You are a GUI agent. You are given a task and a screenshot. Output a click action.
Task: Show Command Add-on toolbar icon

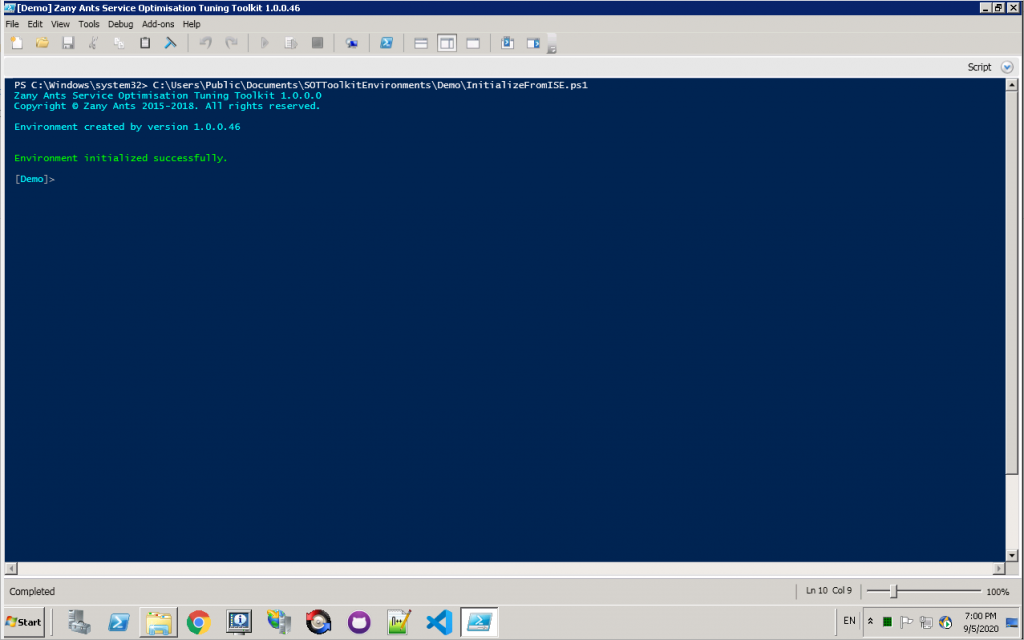click(x=534, y=43)
